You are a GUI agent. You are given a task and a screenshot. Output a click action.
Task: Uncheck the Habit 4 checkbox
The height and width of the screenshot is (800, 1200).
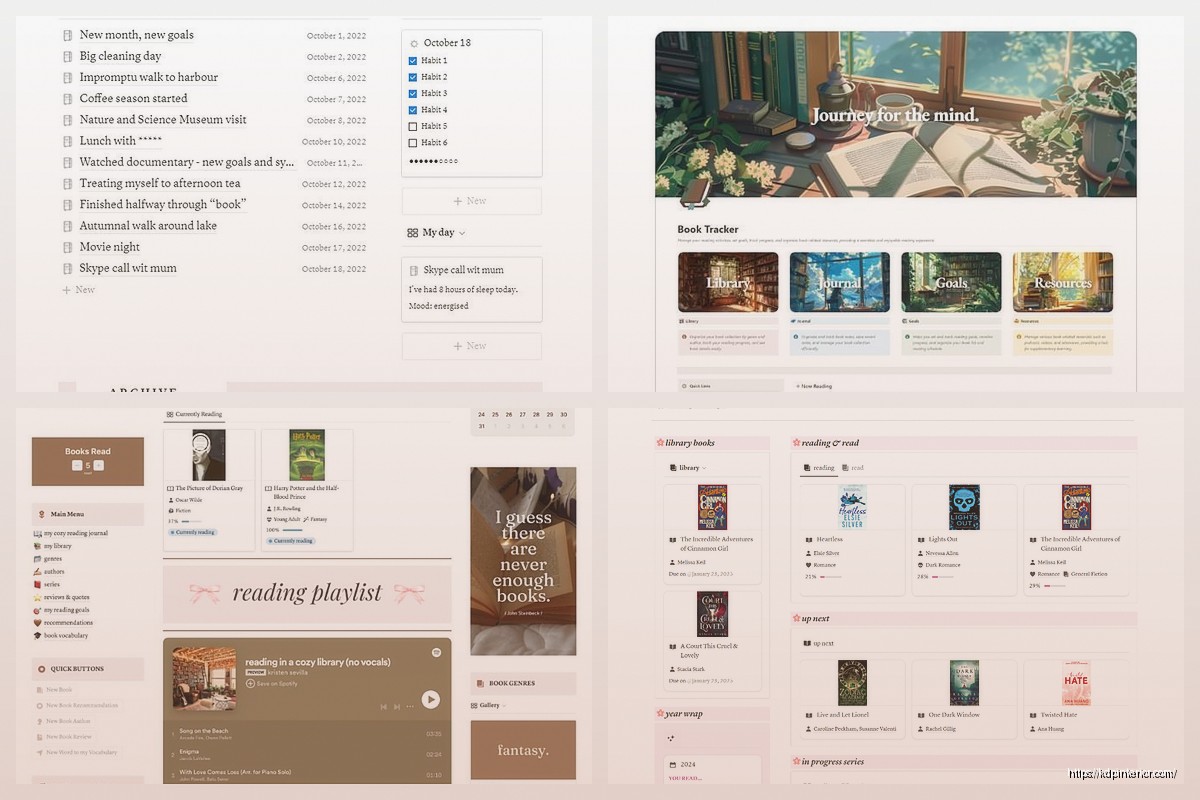(x=413, y=110)
